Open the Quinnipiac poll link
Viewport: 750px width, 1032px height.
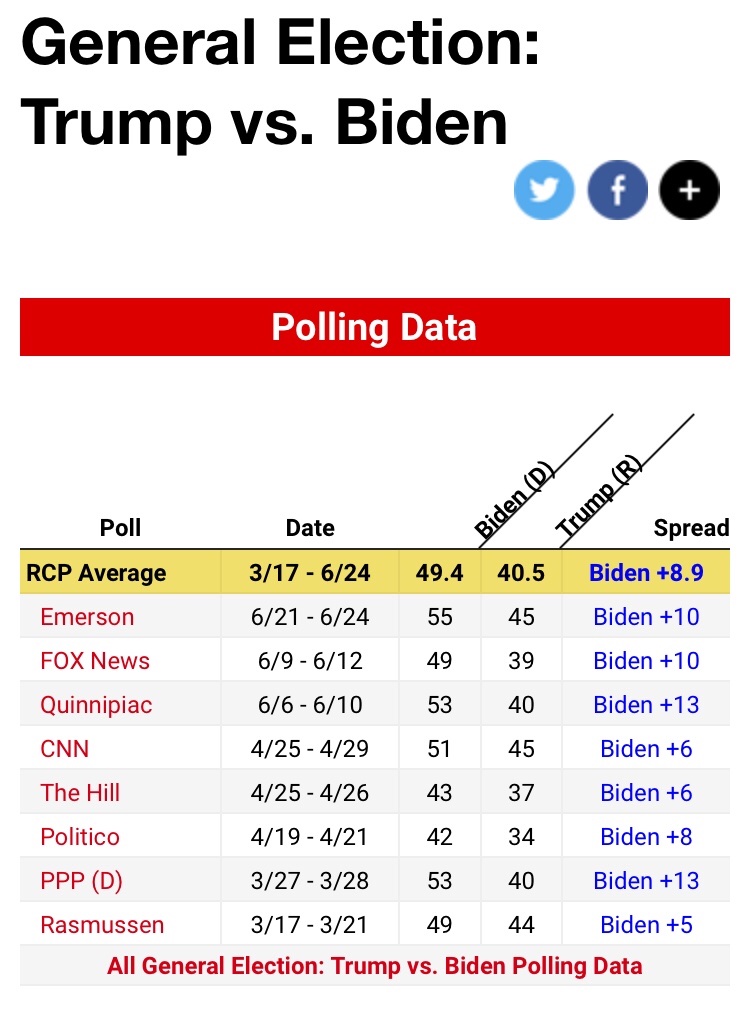[96, 705]
